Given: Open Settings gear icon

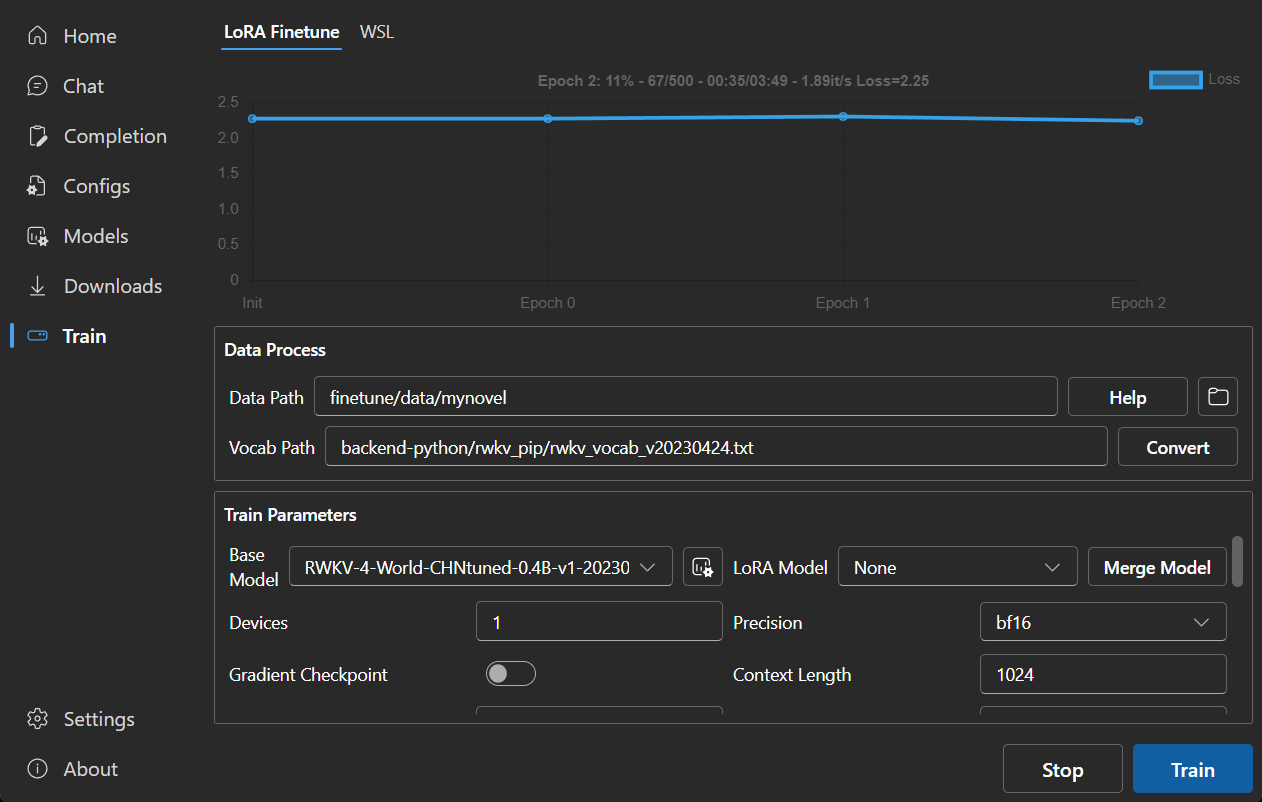Looking at the screenshot, I should (x=38, y=719).
